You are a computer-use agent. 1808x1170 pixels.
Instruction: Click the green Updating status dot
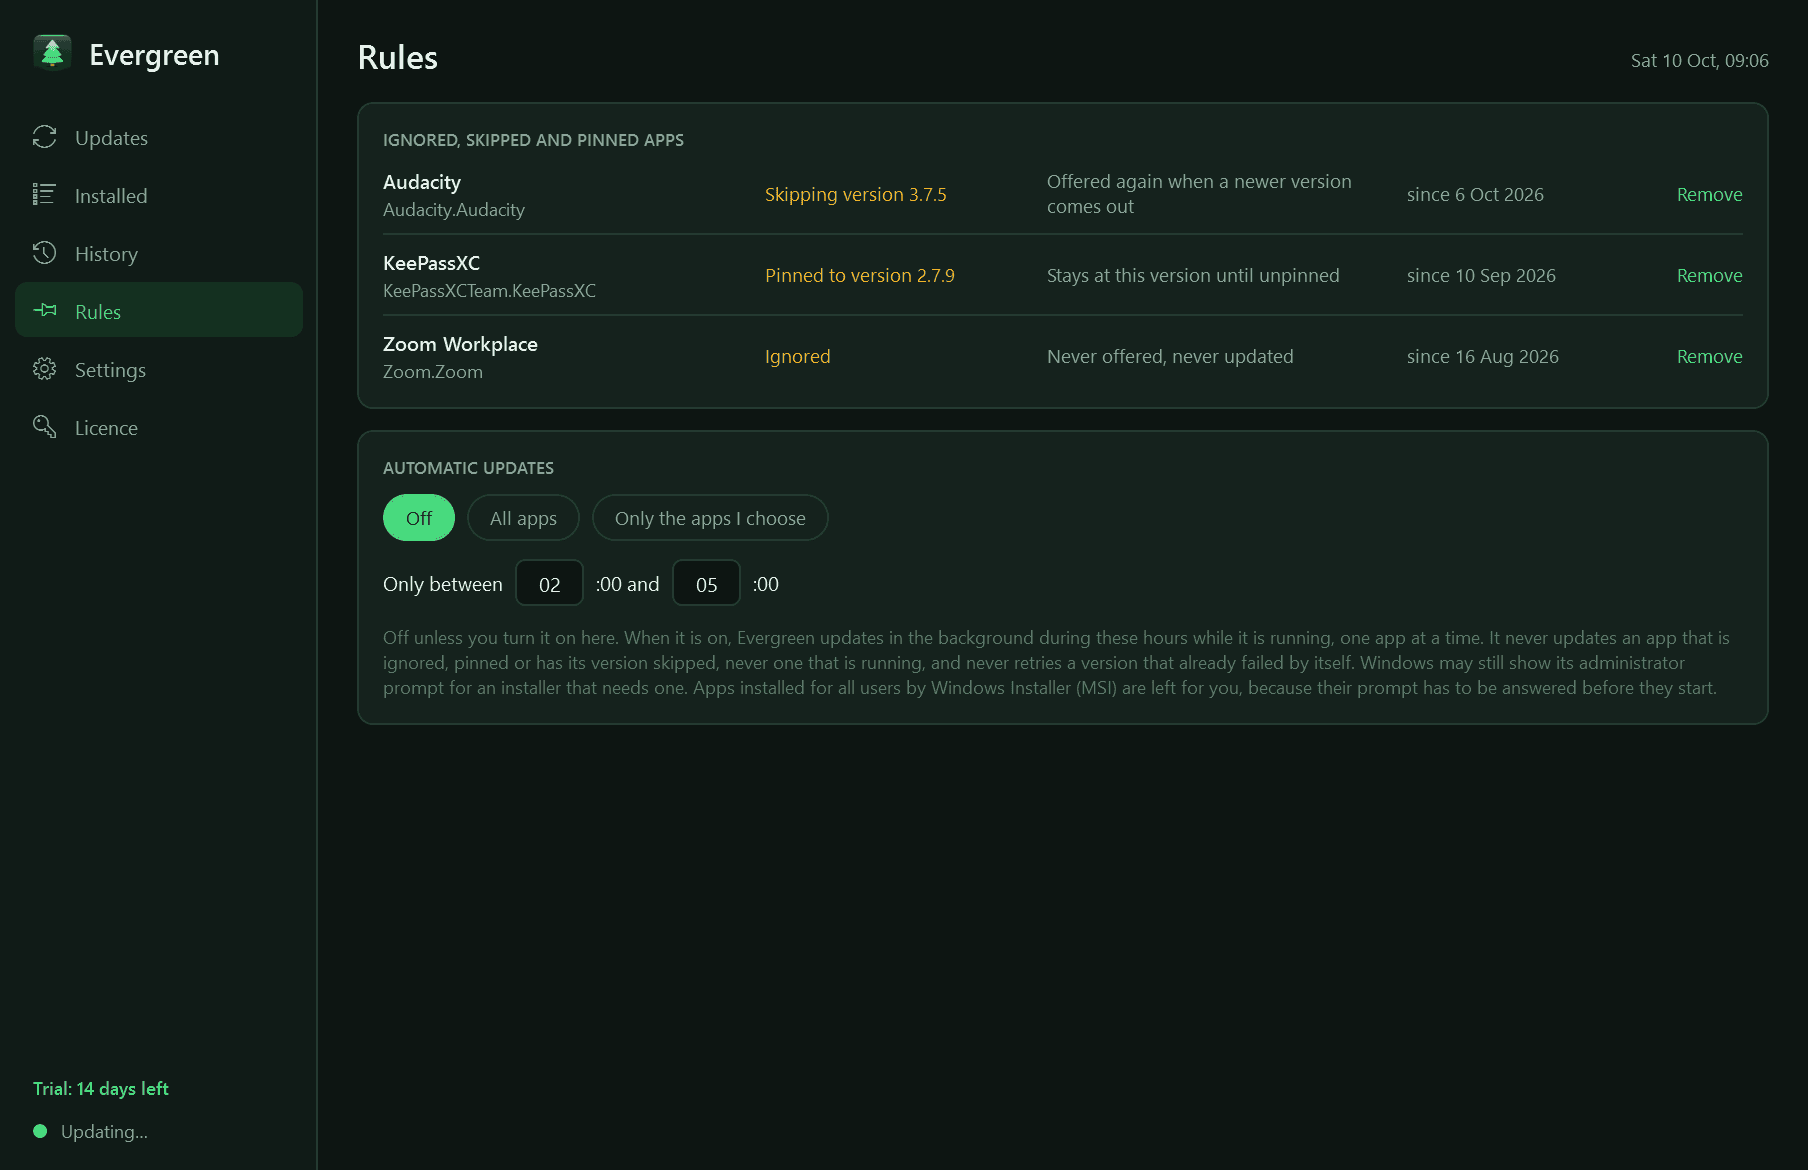tap(40, 1131)
